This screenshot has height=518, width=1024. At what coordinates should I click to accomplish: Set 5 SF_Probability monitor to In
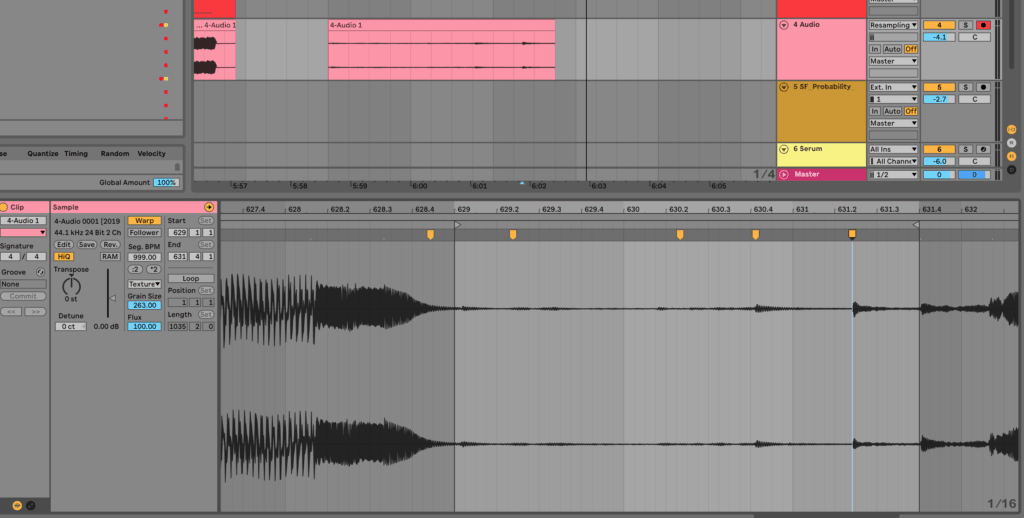[x=874, y=111]
